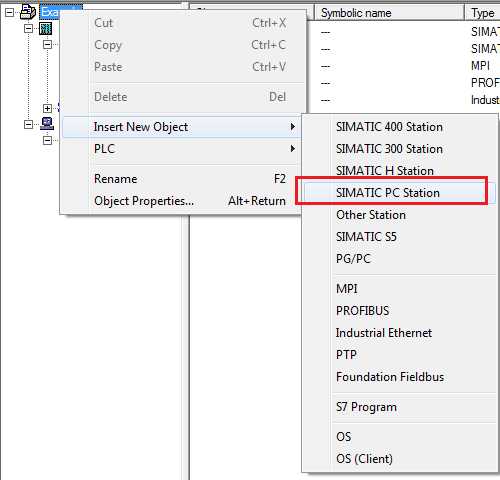This screenshot has height=480, width=500.
Task: Select the PC station computer icon in tree
Action: click(47, 124)
